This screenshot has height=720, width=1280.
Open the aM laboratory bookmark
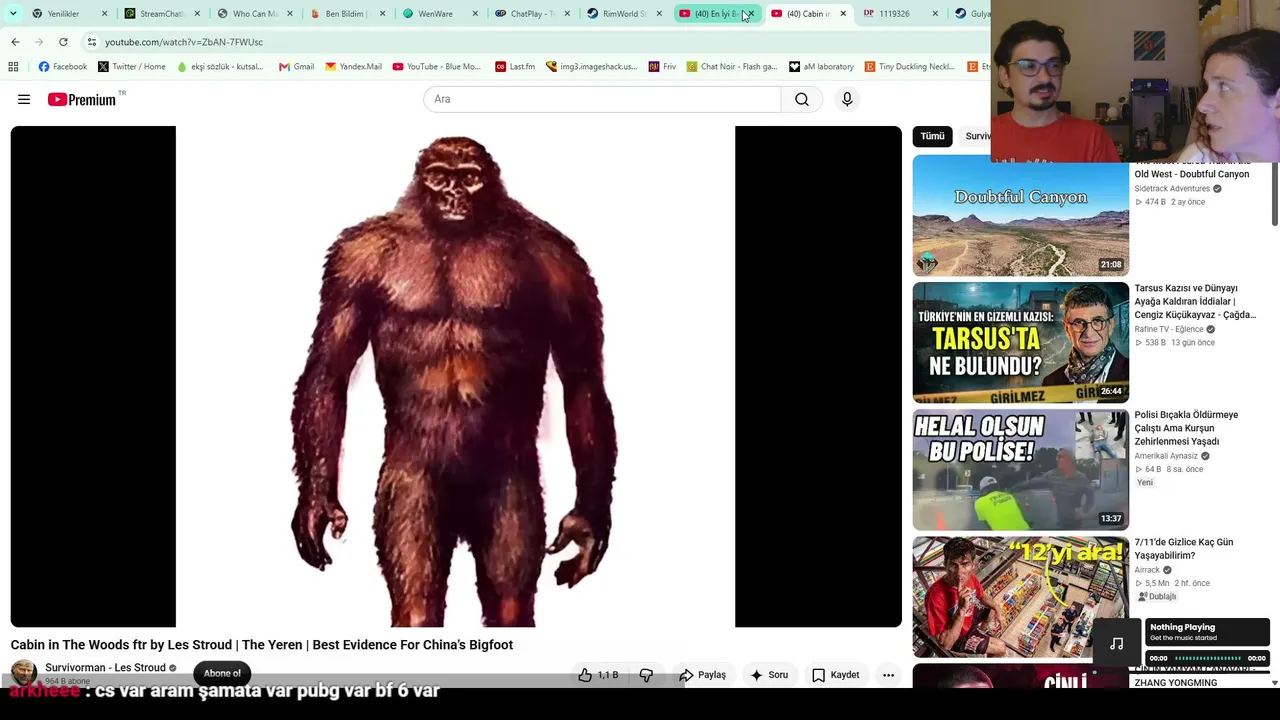(821, 67)
